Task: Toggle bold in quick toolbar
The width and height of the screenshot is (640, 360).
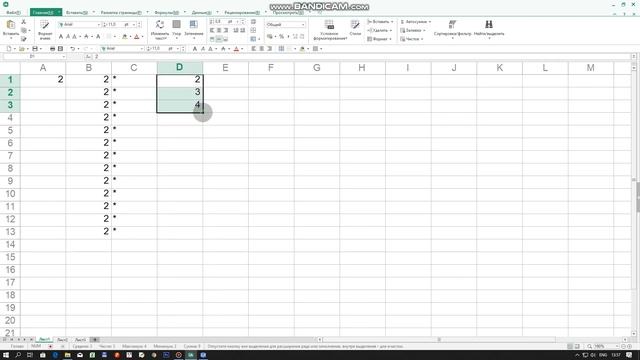Action: click(195, 49)
